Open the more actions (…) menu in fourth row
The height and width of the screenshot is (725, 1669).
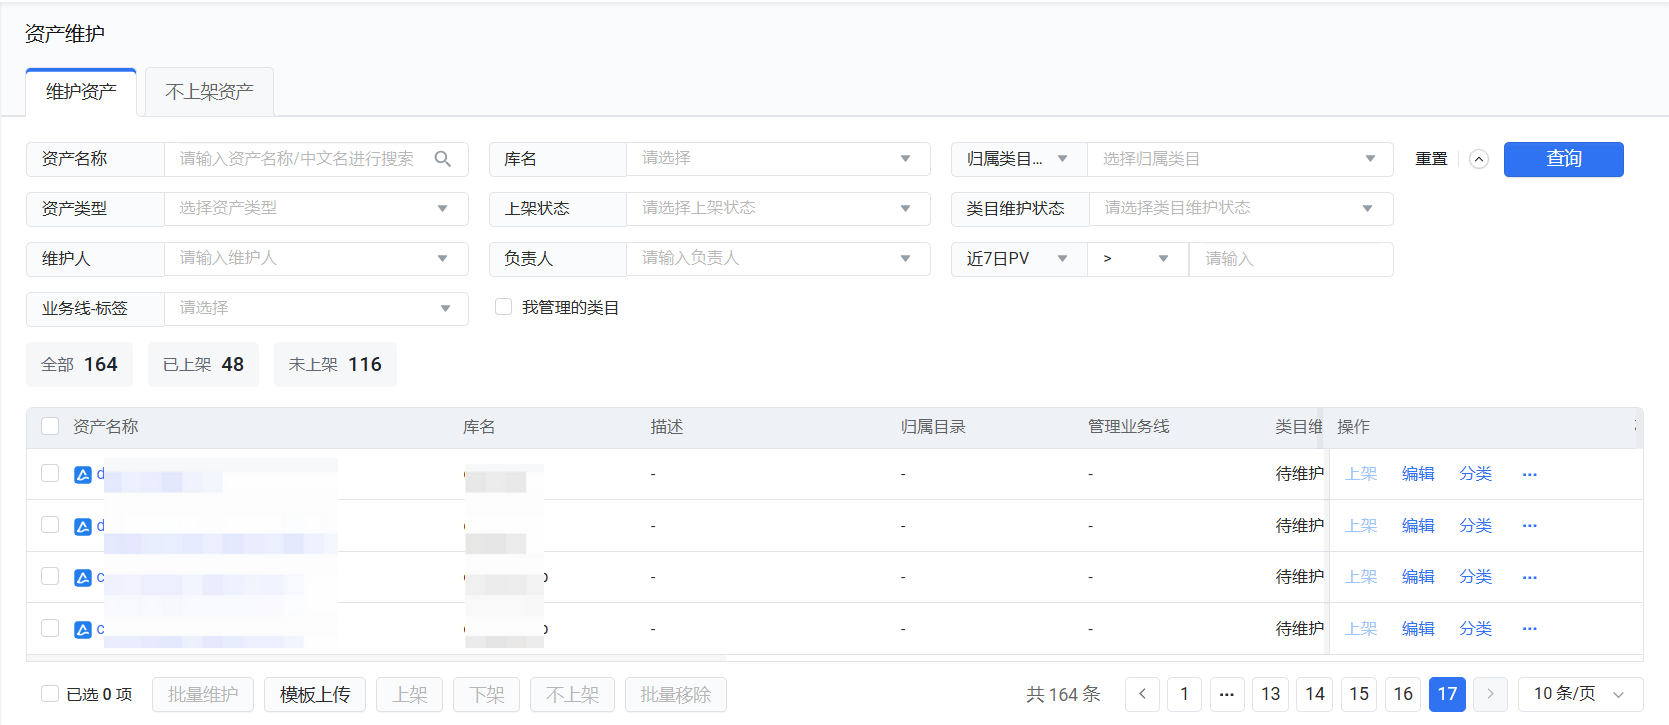pyautogui.click(x=1529, y=629)
